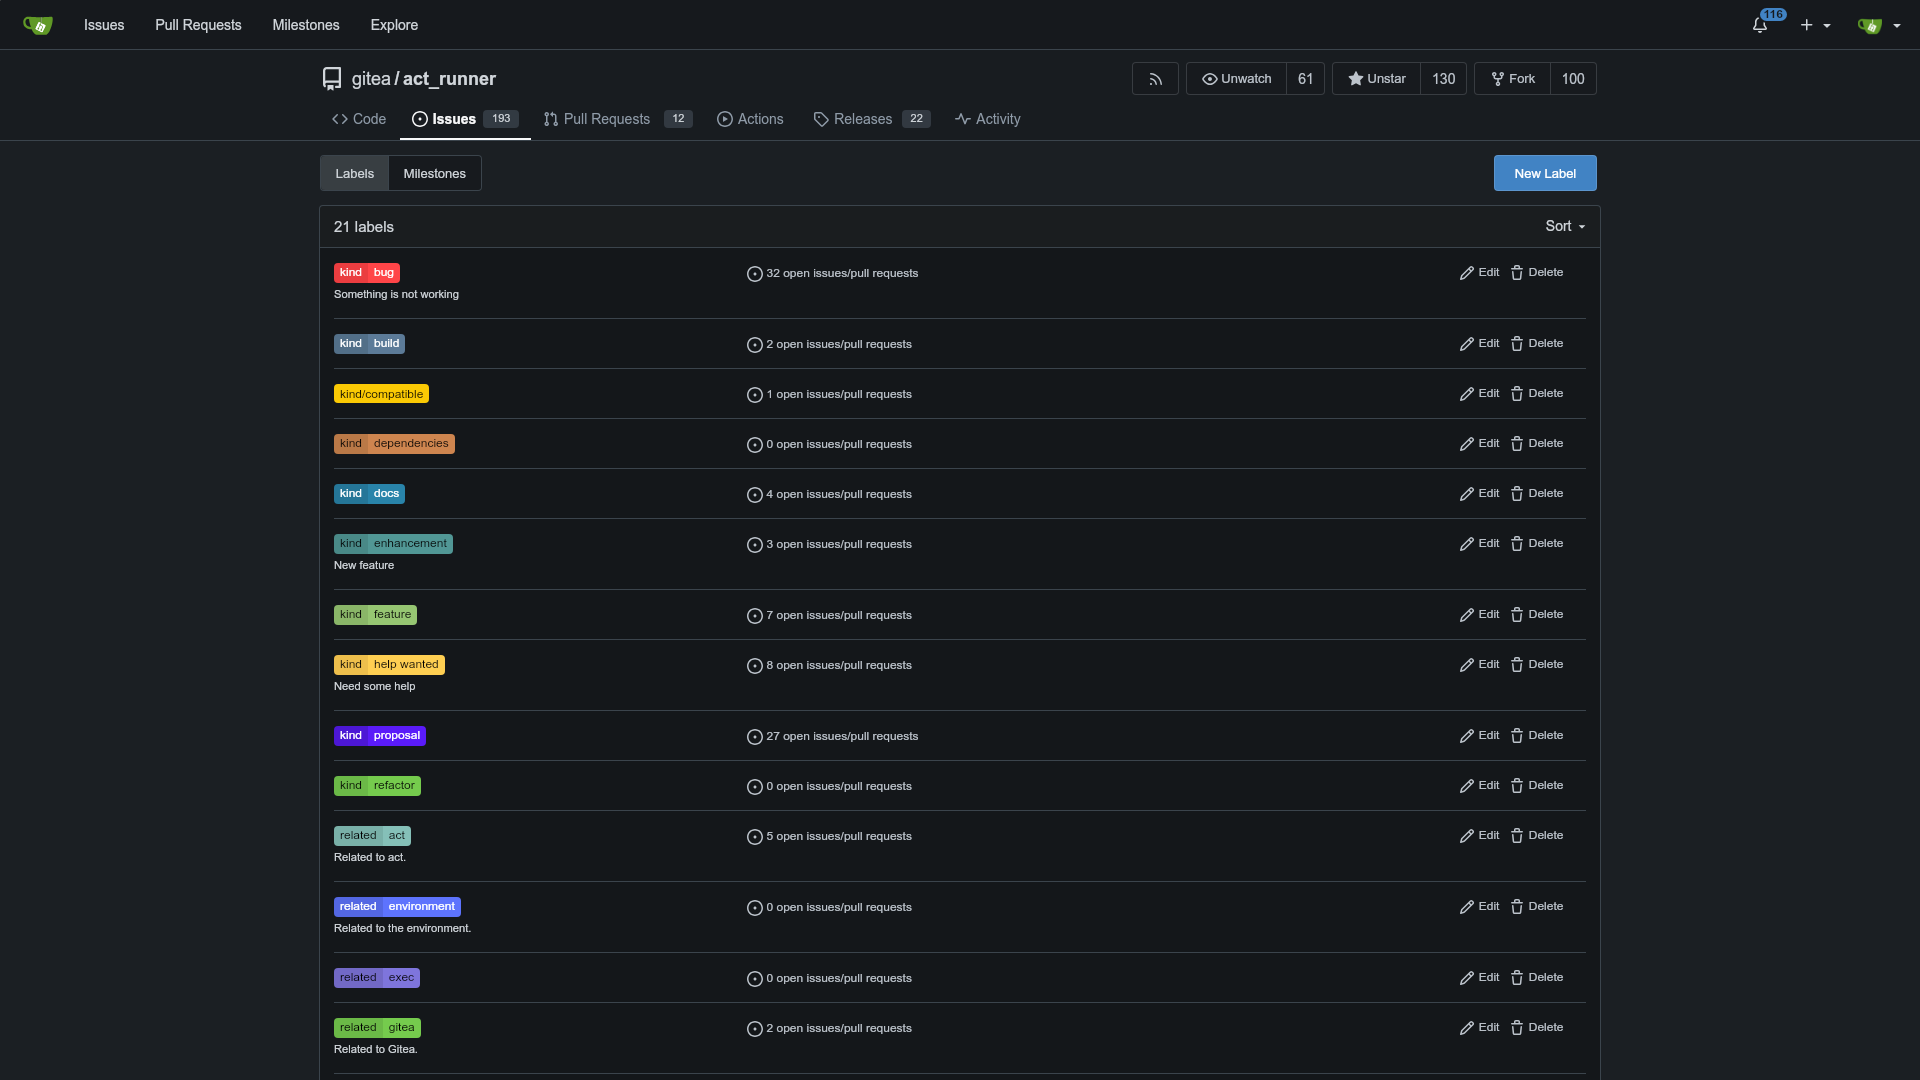Open the Pull Requests repository tab
This screenshot has height=1080, width=1920.
click(606, 119)
